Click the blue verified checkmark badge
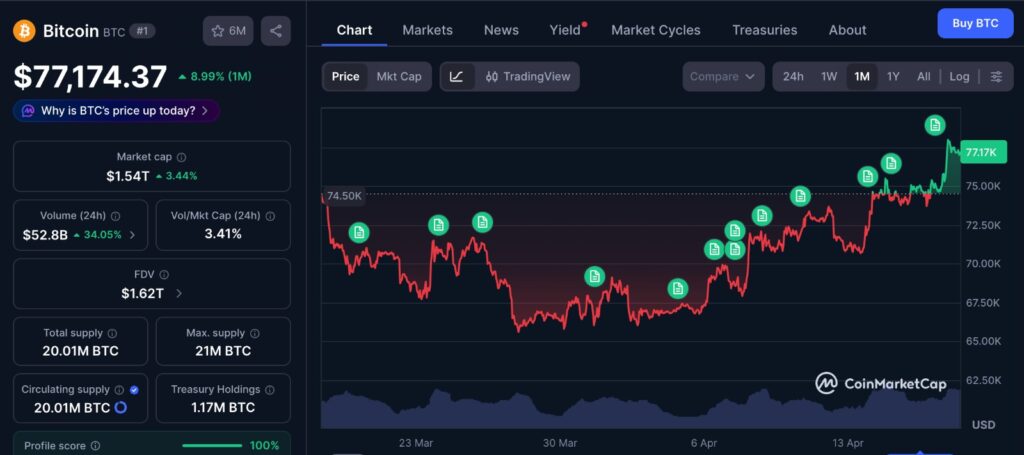 (x=134, y=390)
